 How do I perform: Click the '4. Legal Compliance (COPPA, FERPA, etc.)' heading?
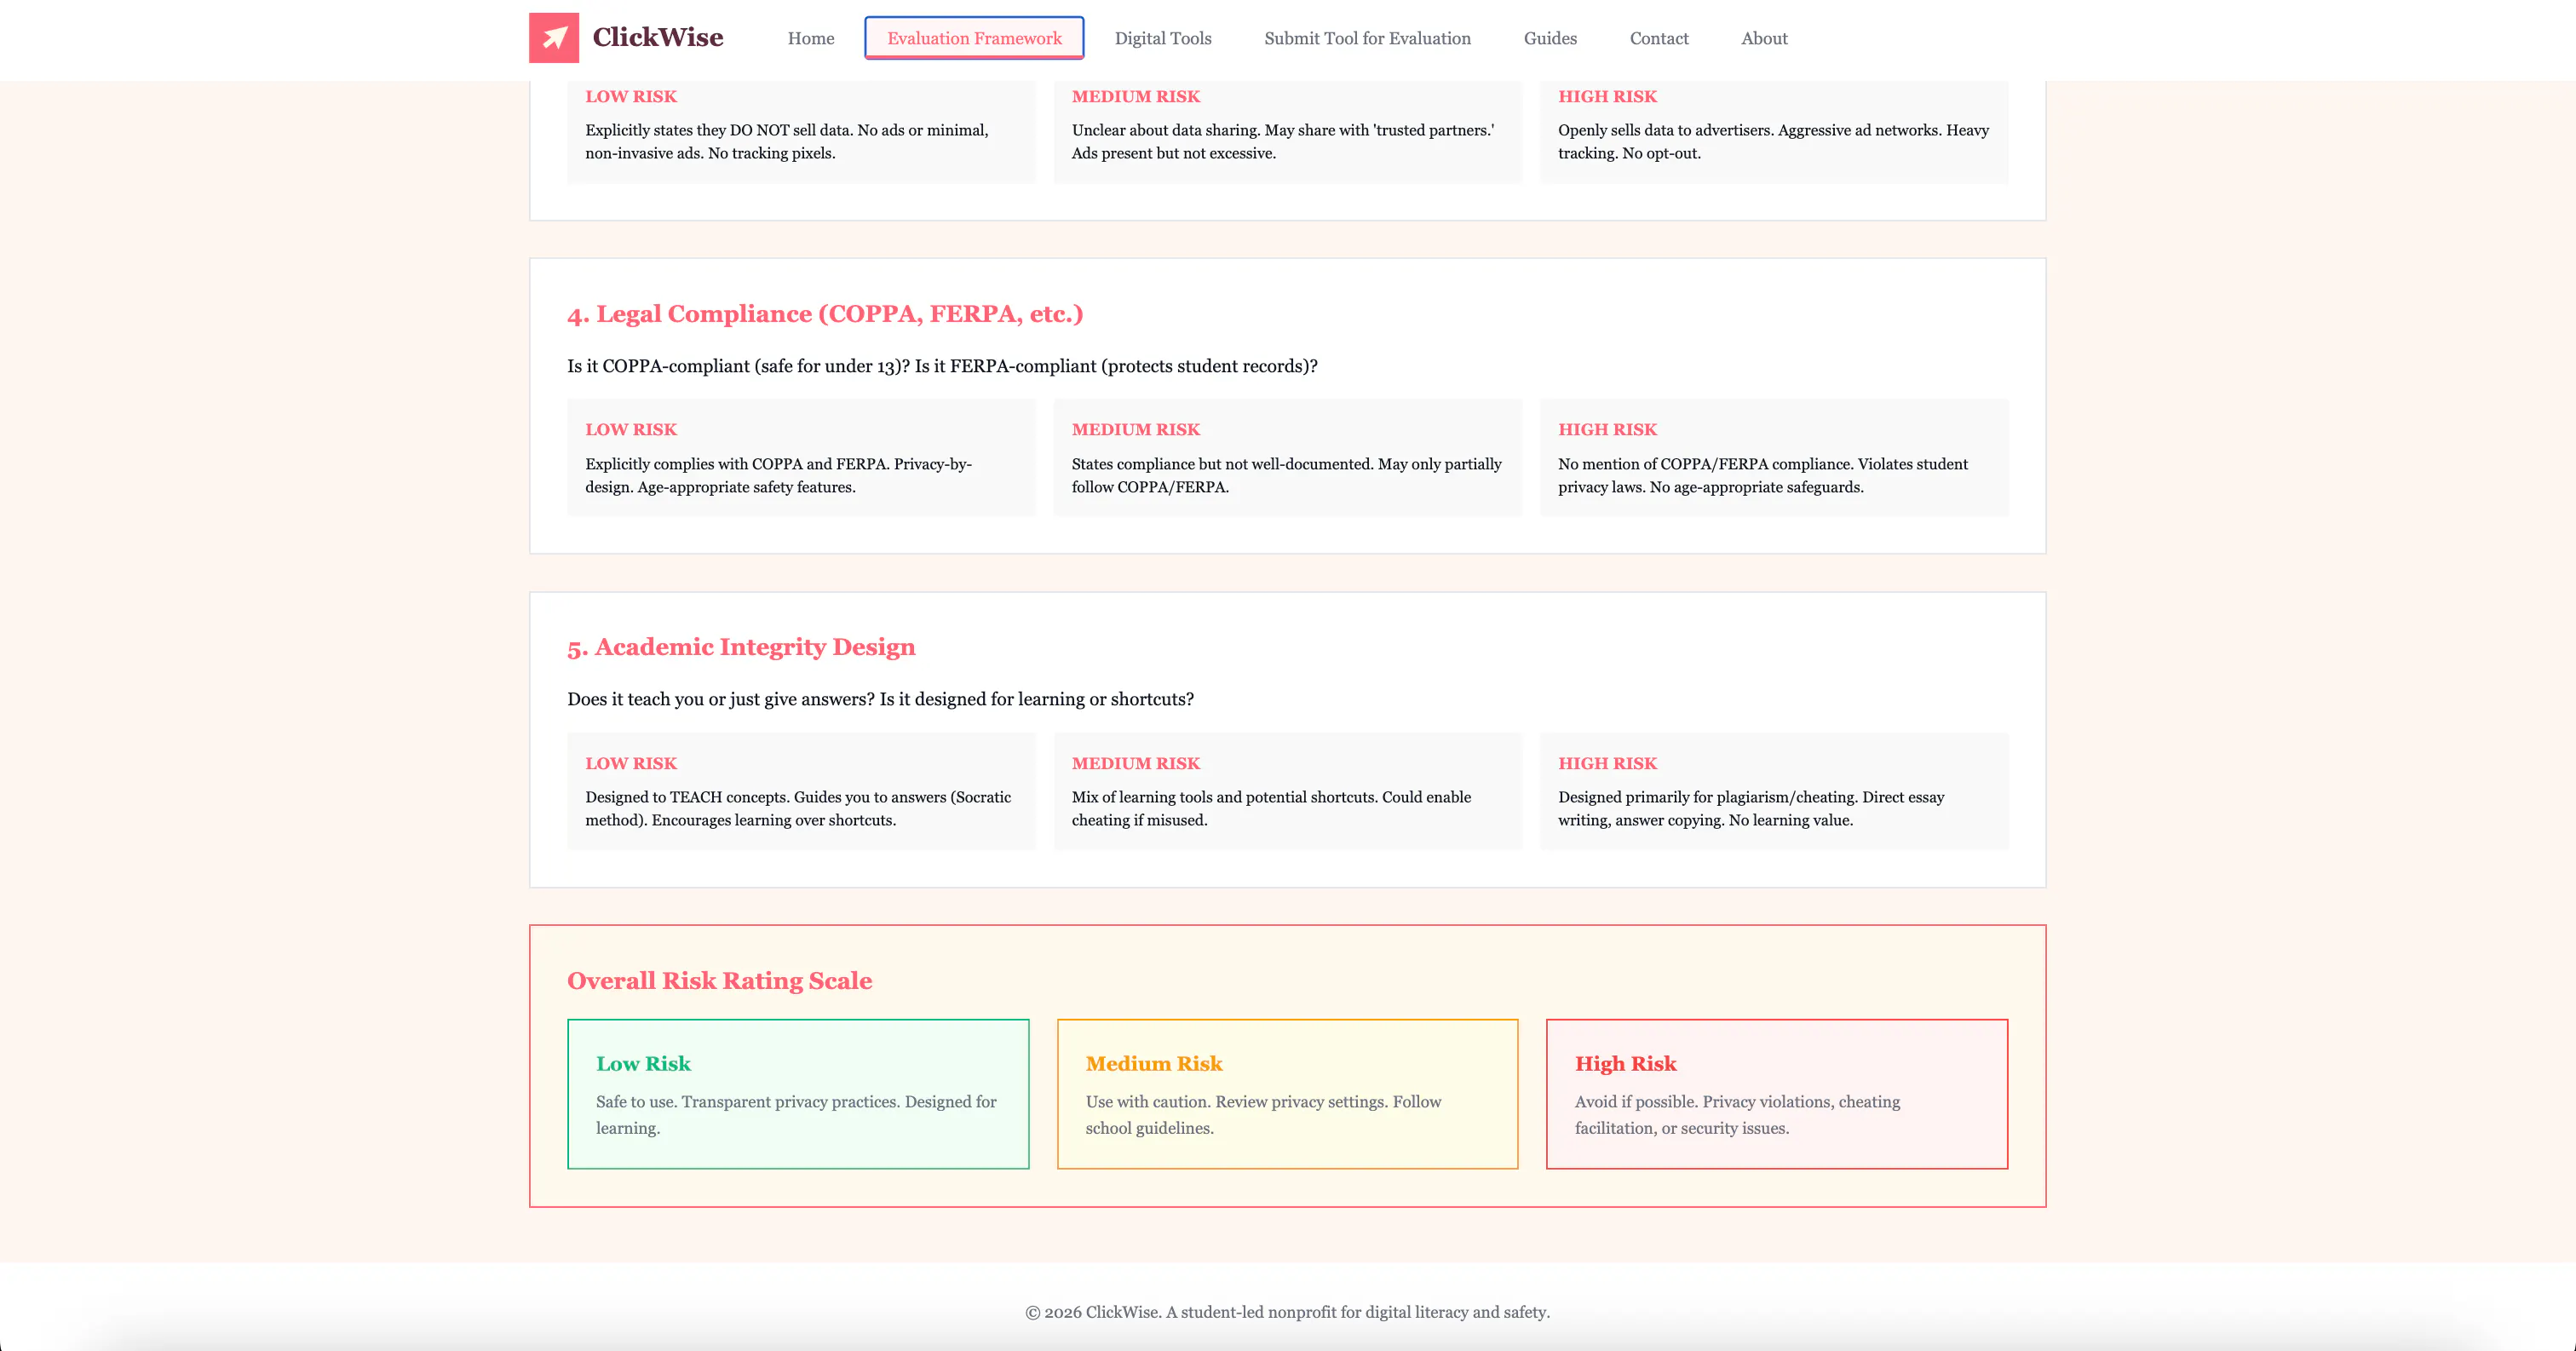(825, 314)
